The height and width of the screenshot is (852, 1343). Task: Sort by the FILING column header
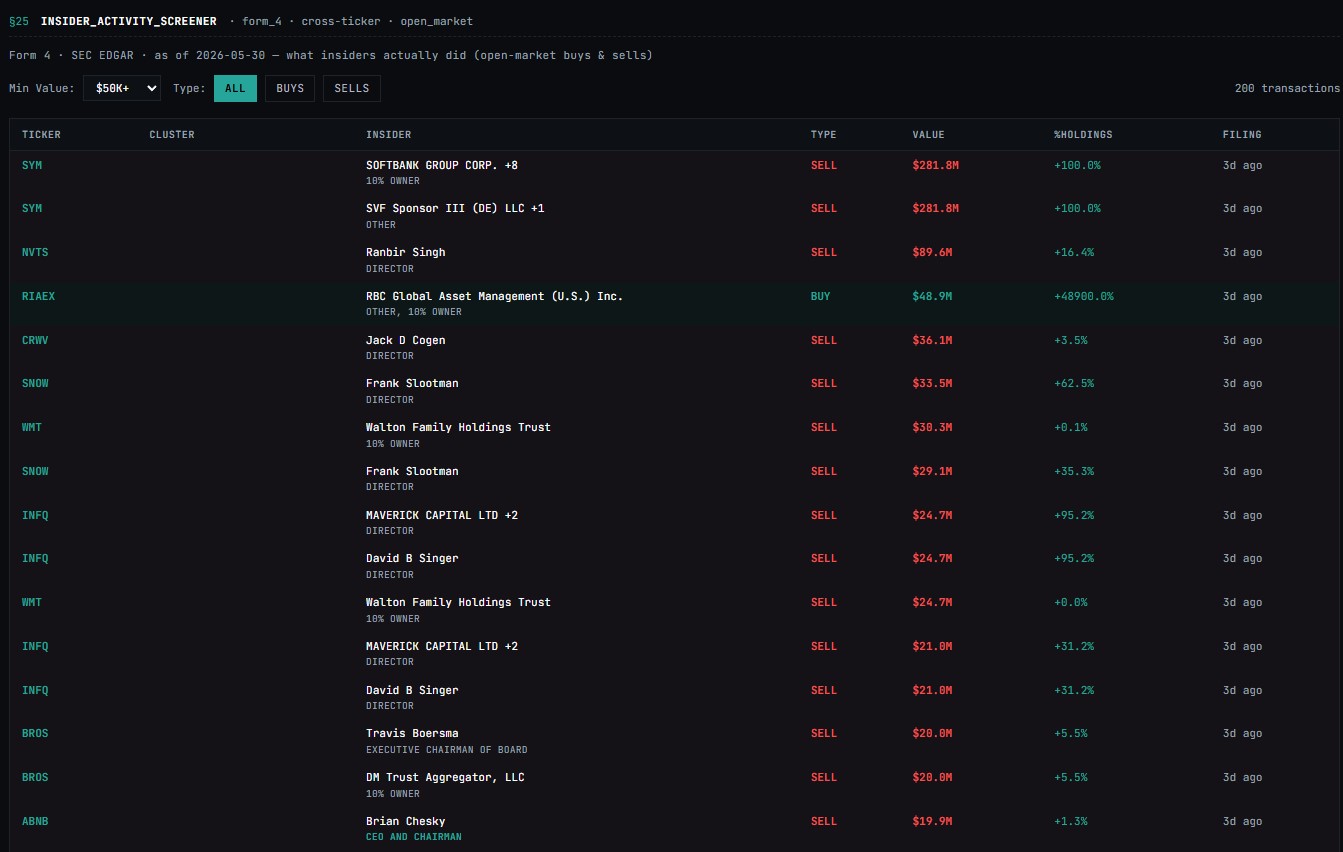1242,134
